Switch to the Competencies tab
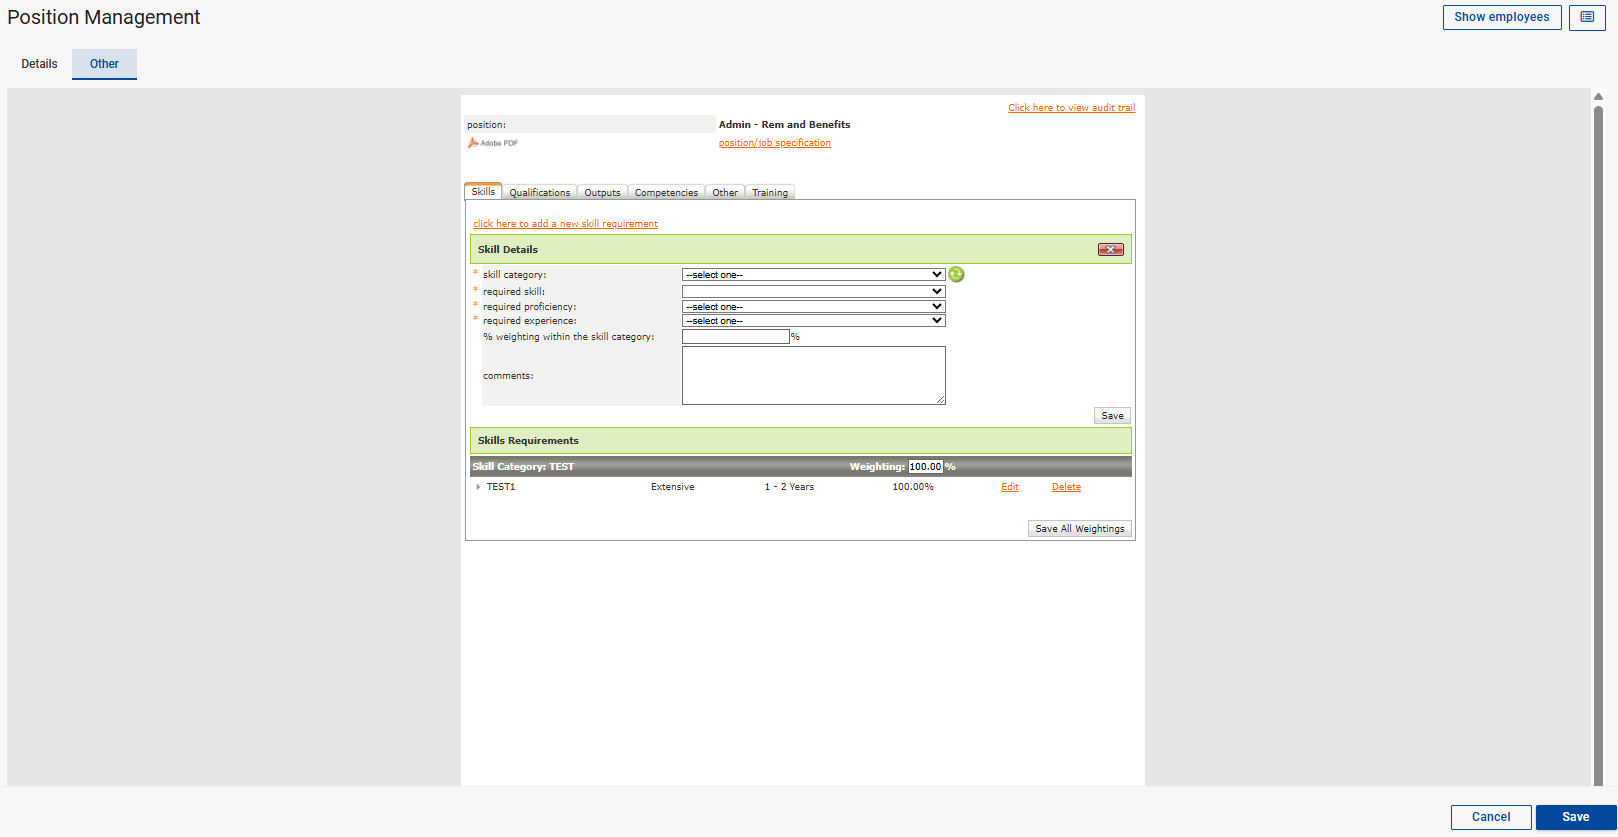This screenshot has width=1618, height=837. pos(666,193)
